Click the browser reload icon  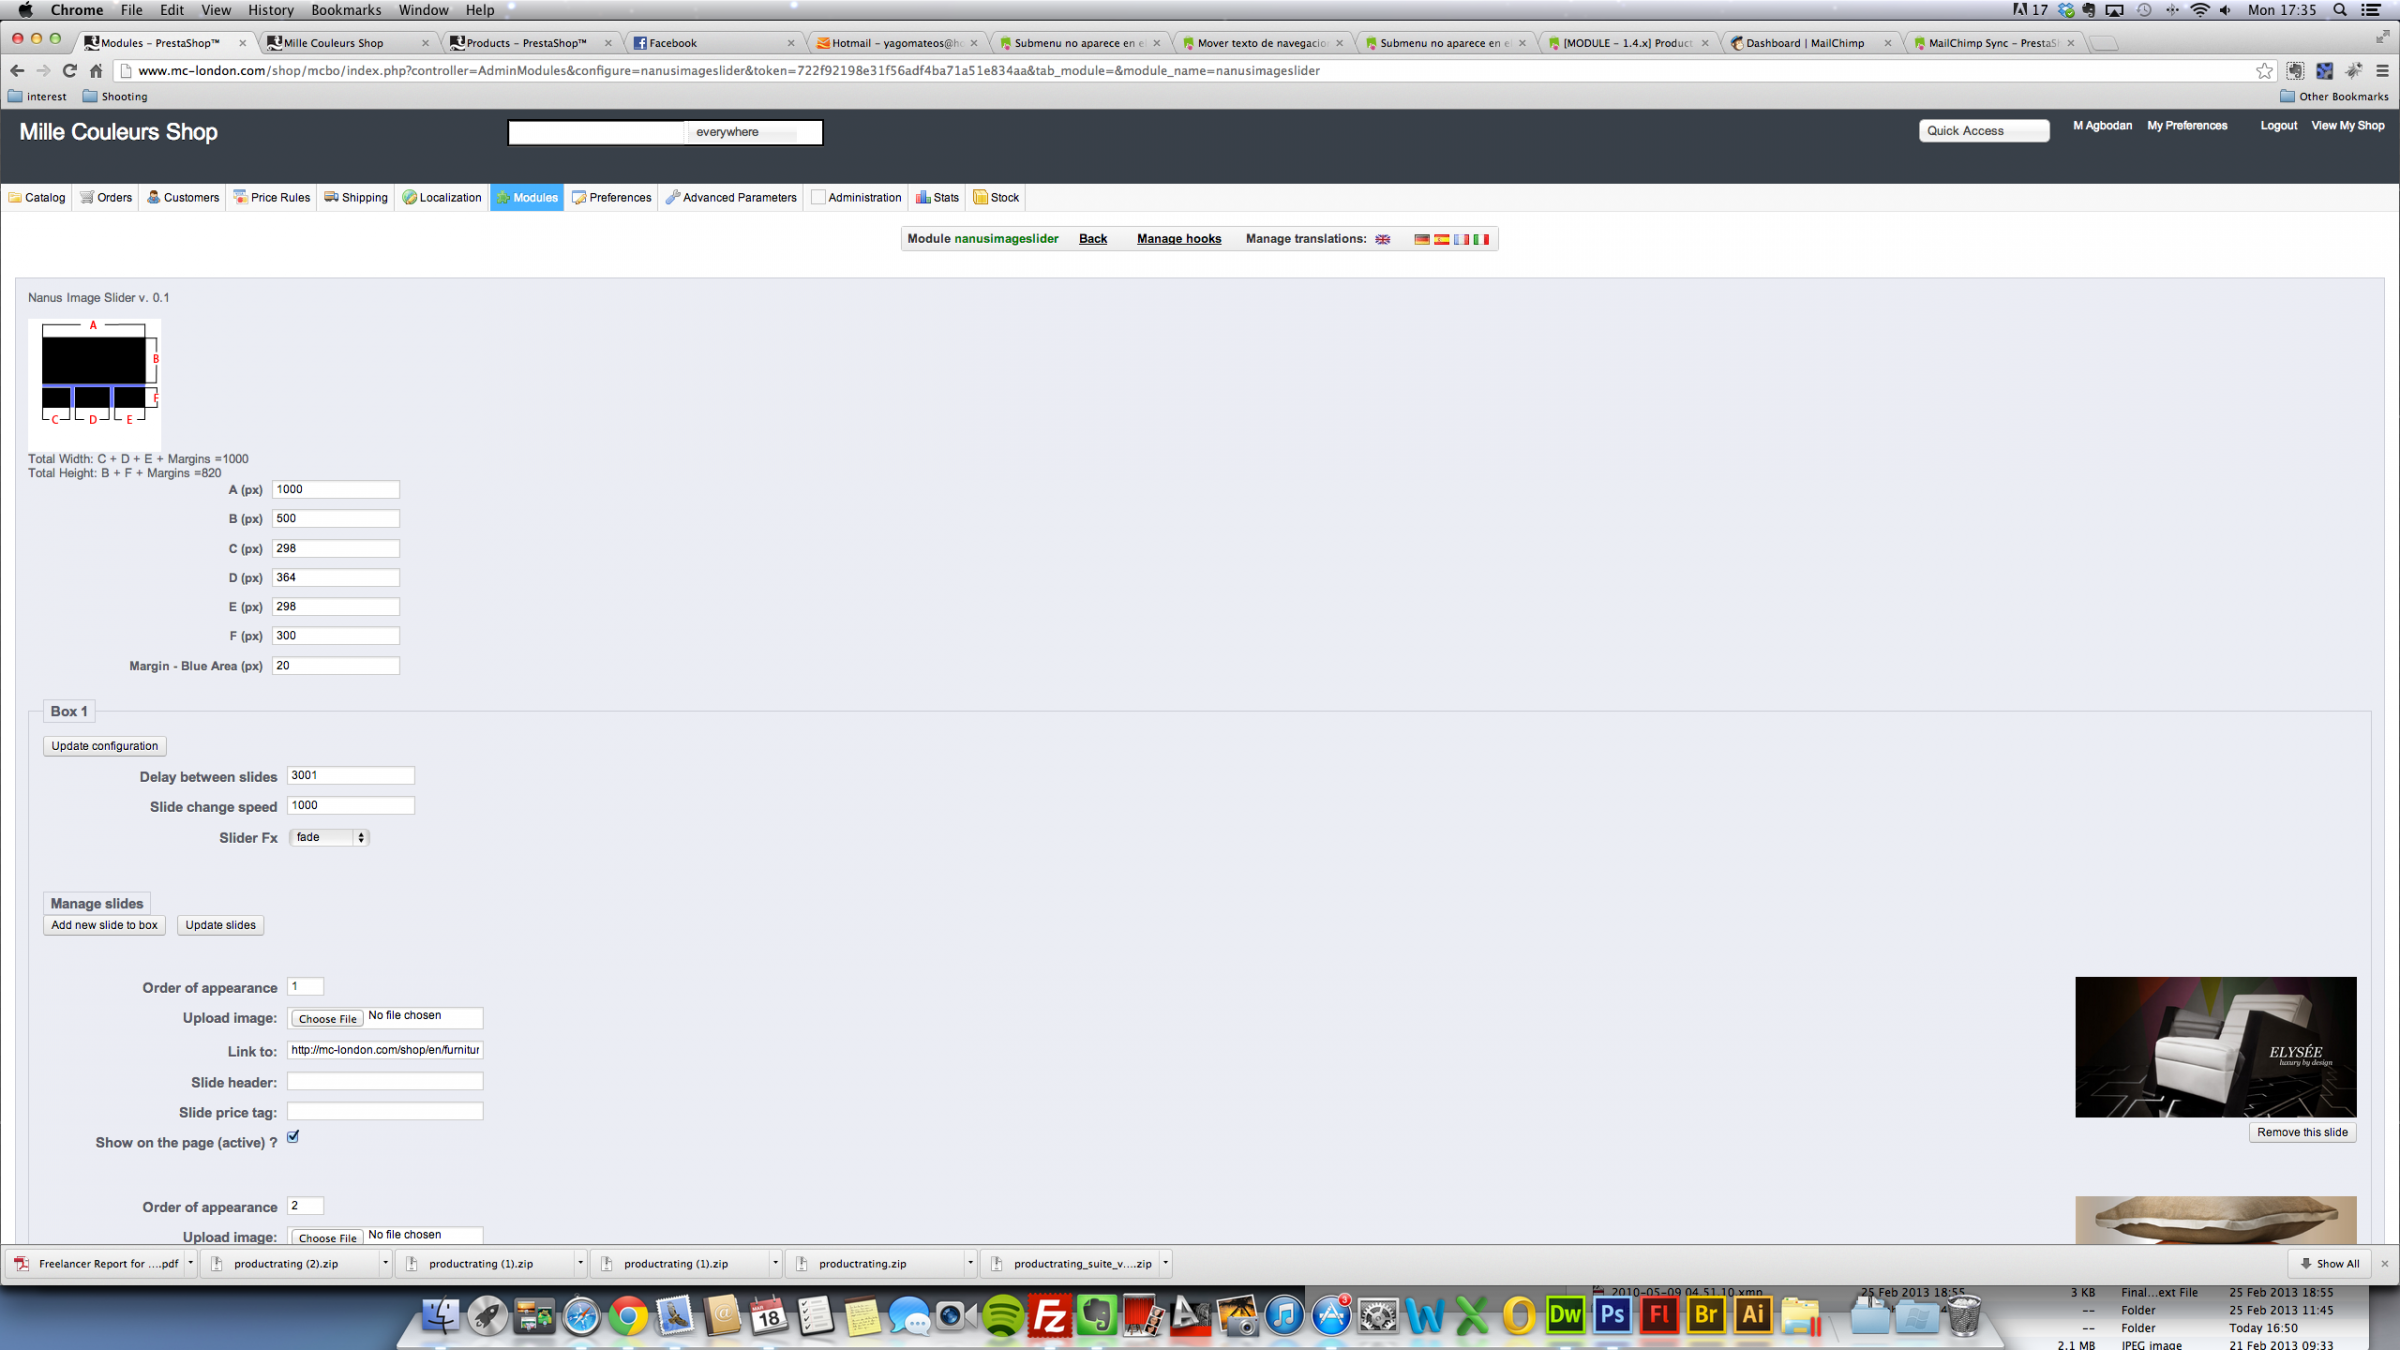click(x=69, y=70)
